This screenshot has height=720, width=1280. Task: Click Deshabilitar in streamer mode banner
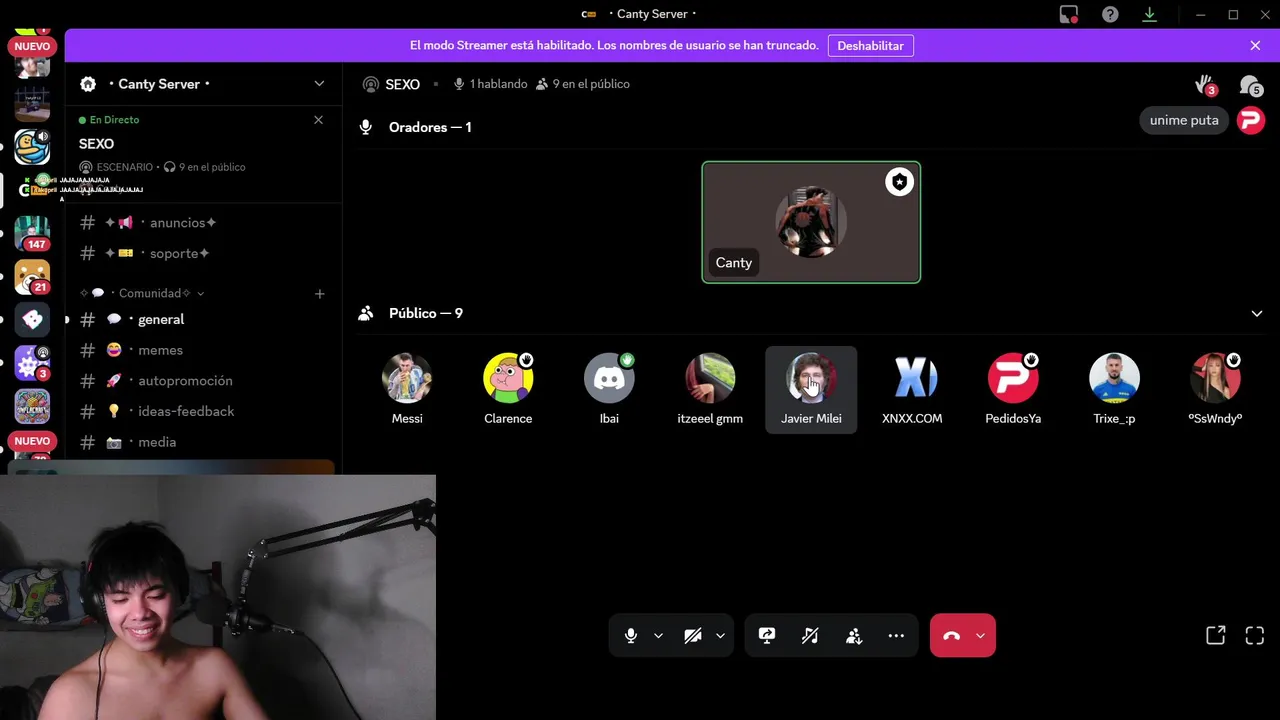point(870,46)
